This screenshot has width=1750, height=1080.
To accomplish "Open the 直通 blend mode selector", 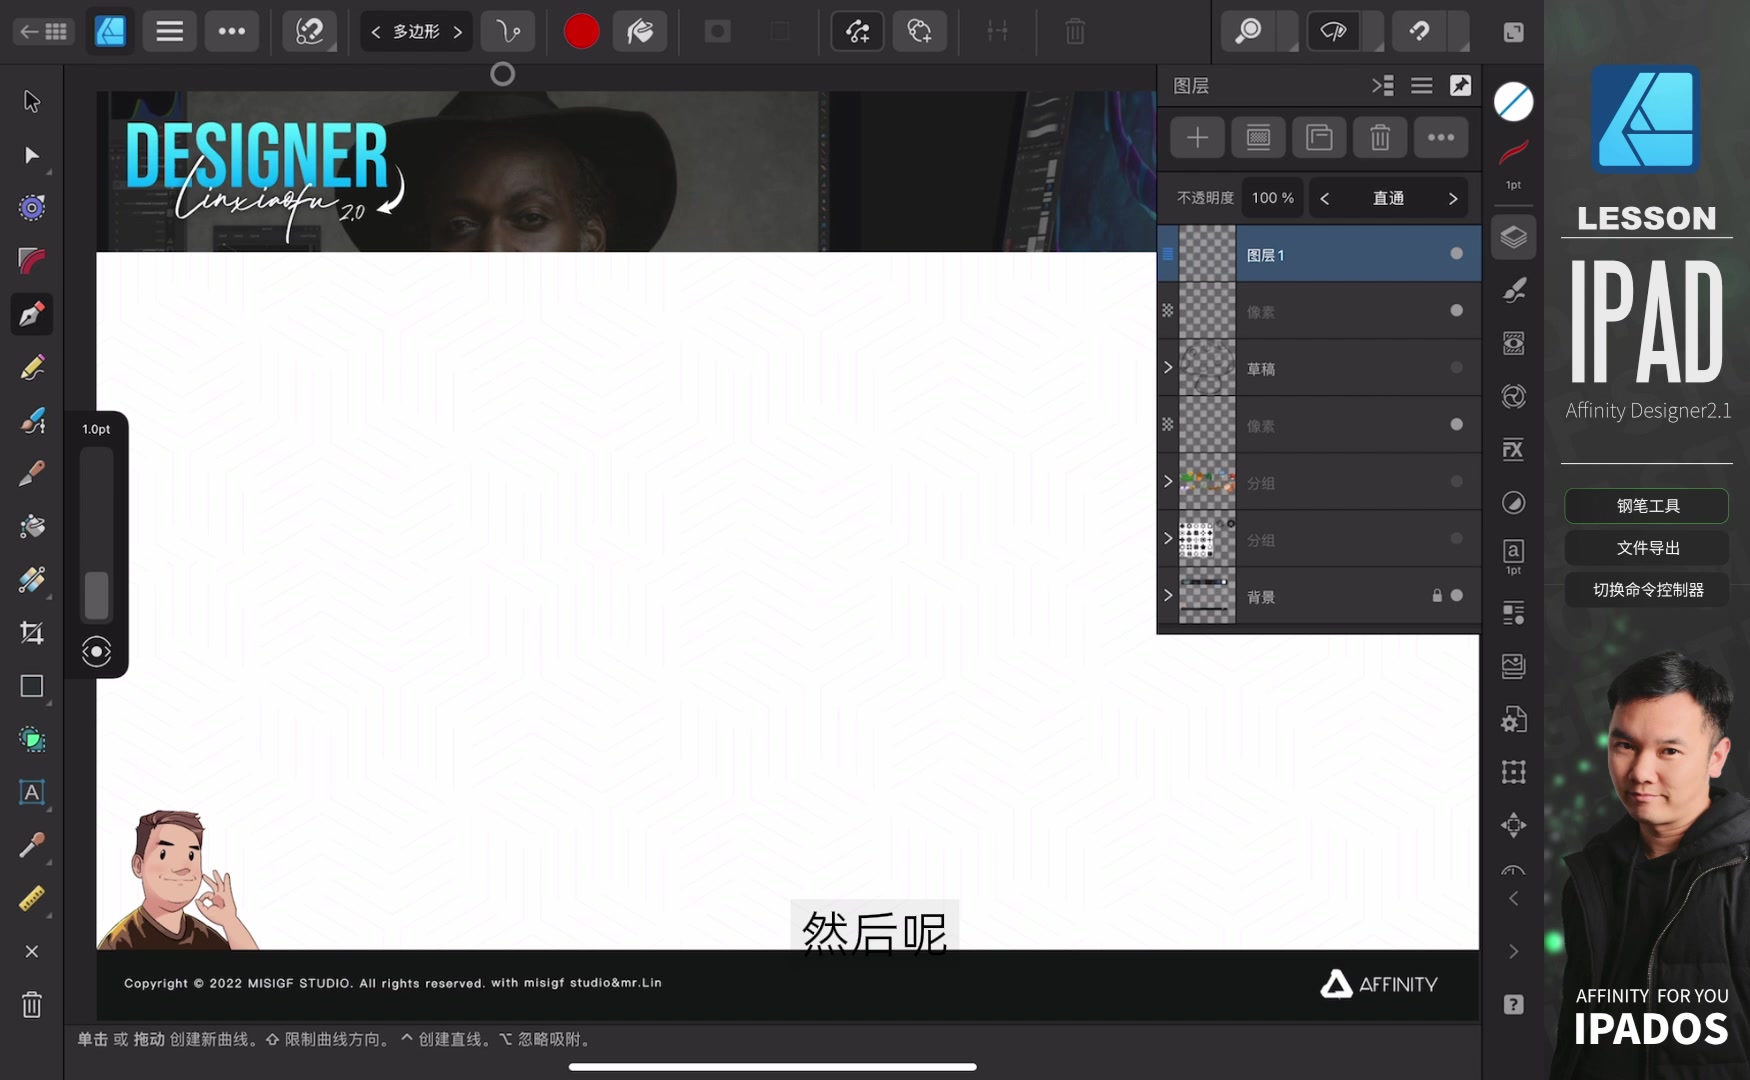I will [1388, 197].
